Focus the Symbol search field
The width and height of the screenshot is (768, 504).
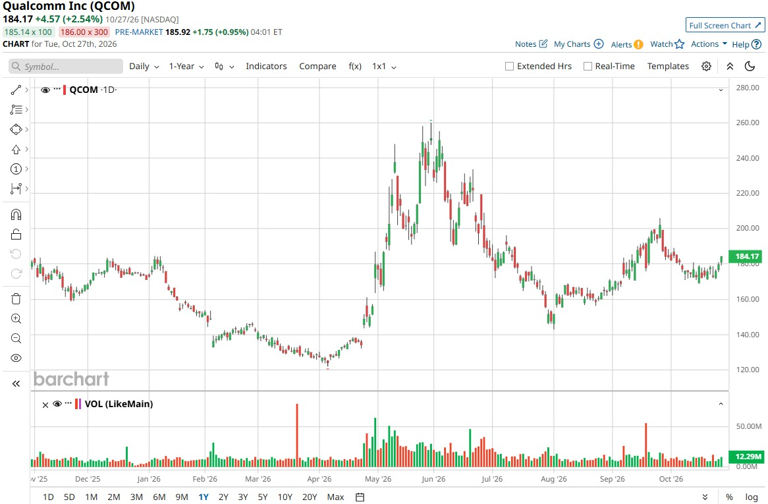tap(66, 66)
